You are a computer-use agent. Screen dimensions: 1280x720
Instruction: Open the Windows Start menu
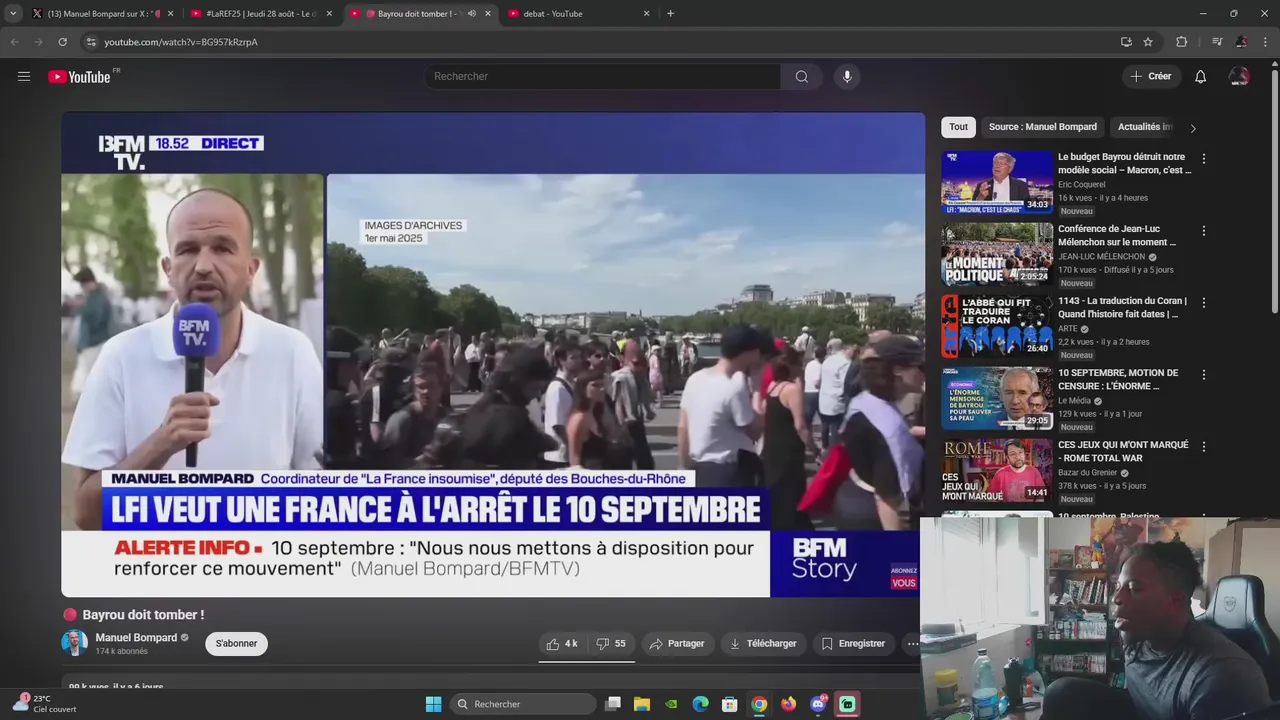click(x=433, y=704)
